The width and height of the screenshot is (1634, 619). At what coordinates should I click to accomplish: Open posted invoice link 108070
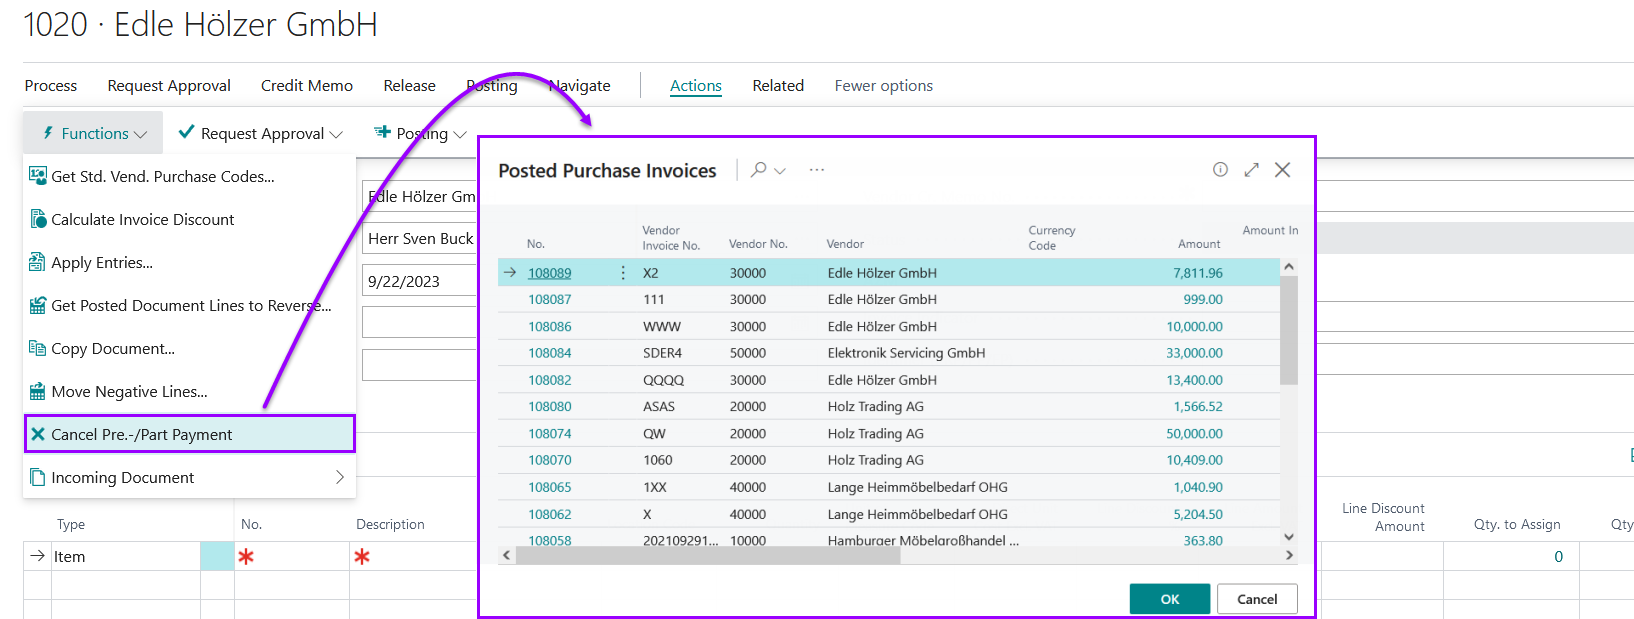(x=550, y=460)
